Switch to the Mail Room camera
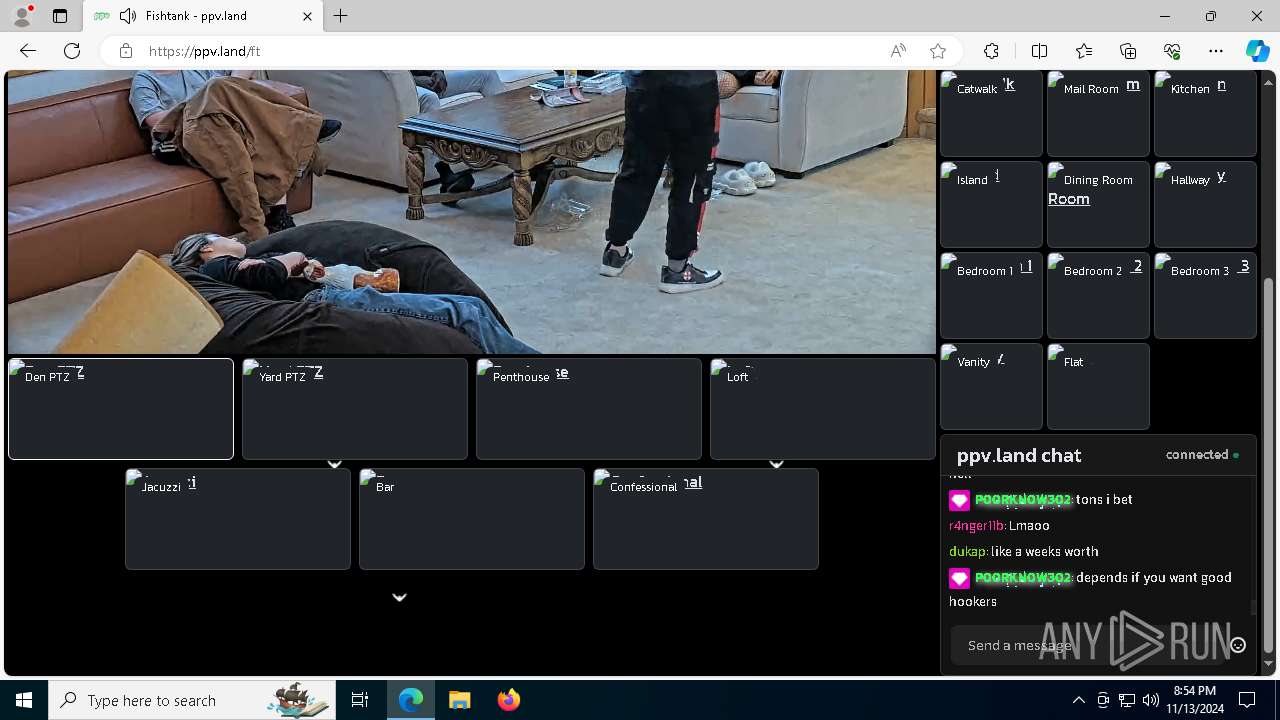The height and width of the screenshot is (720, 1280). point(1098,113)
